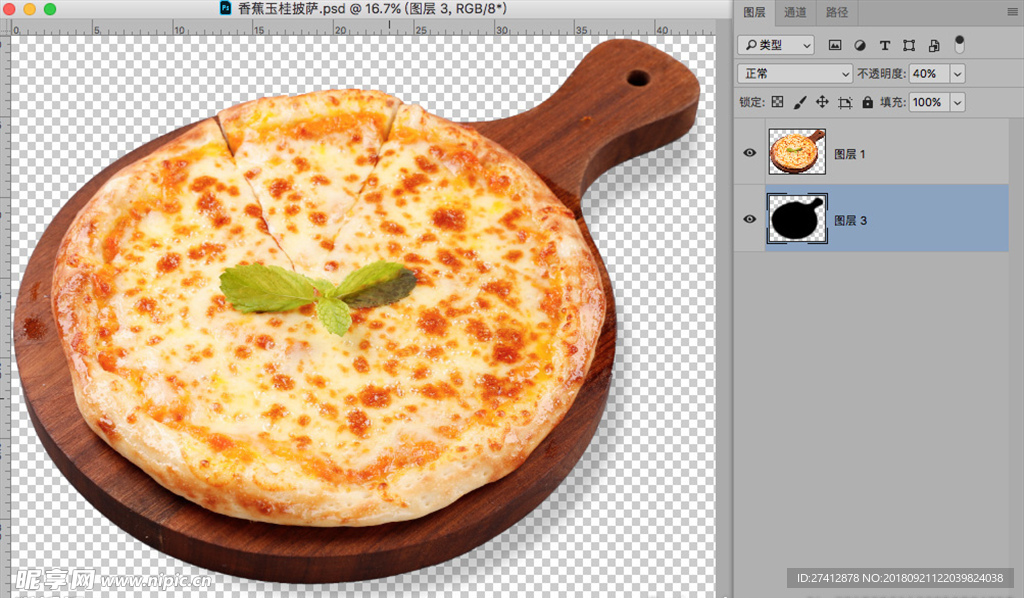Switch to the 通道 tab
Screen dimensions: 1024x598
click(795, 12)
